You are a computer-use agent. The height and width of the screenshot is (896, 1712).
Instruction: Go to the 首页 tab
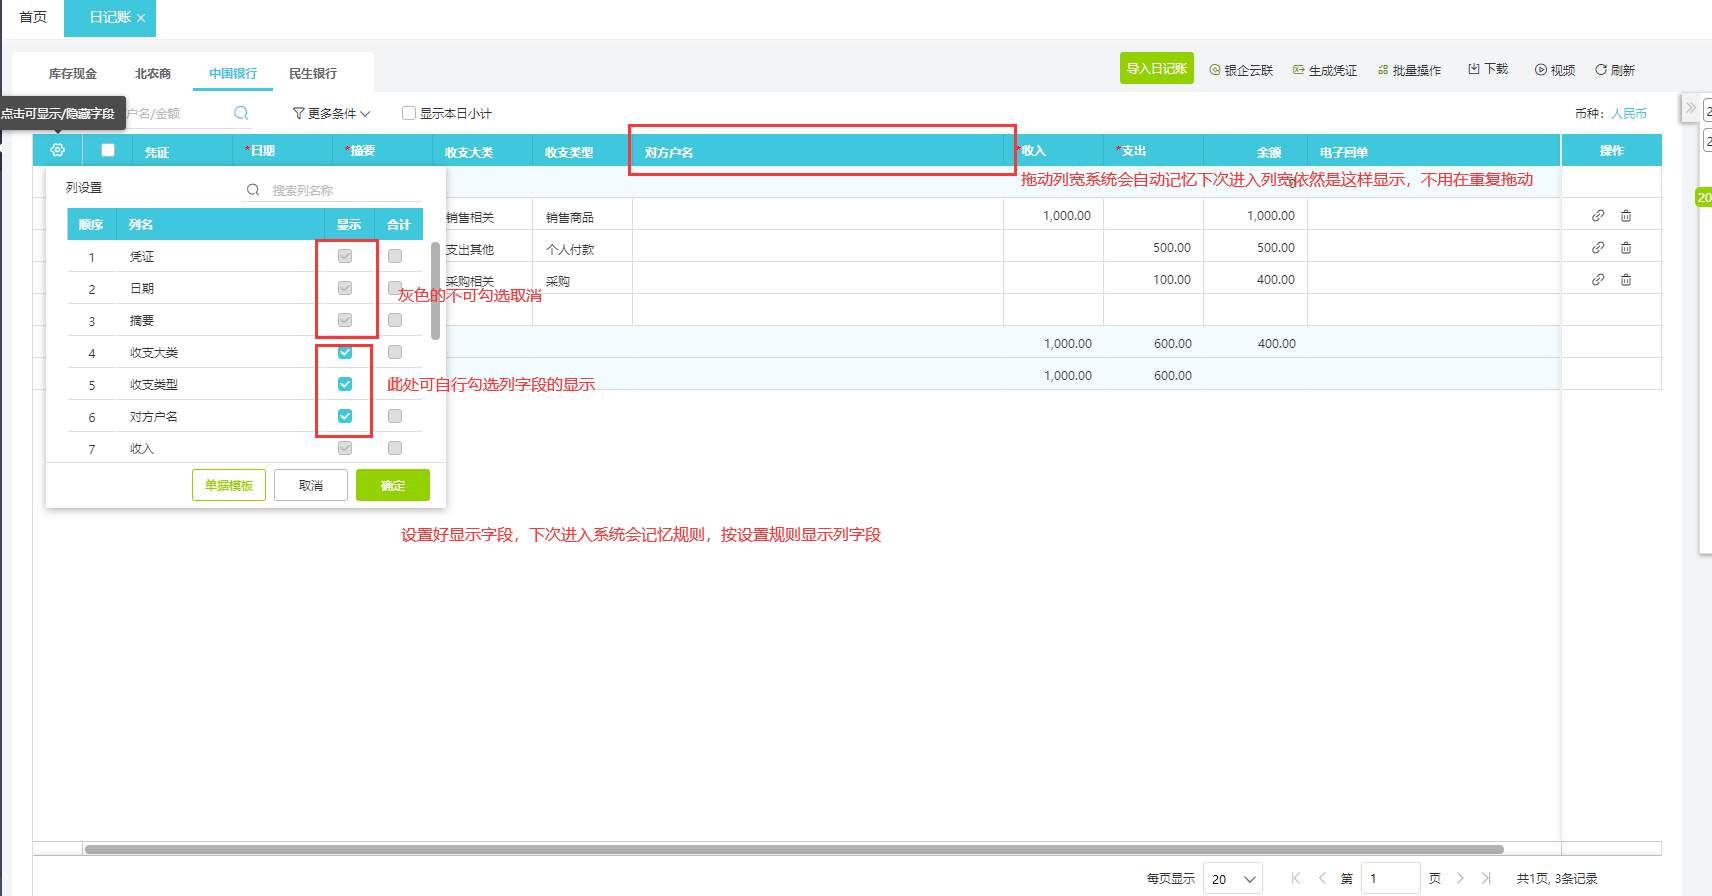(x=33, y=17)
